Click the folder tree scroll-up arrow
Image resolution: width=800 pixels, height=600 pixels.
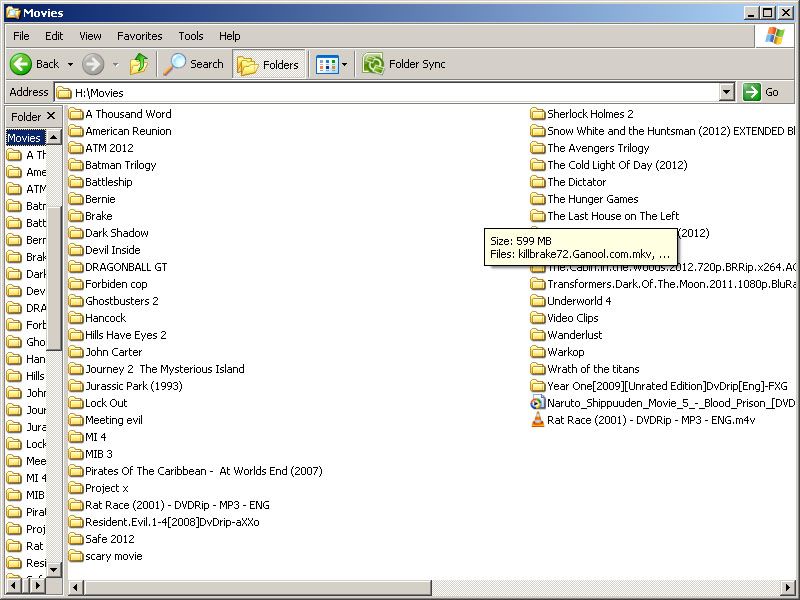click(54, 137)
